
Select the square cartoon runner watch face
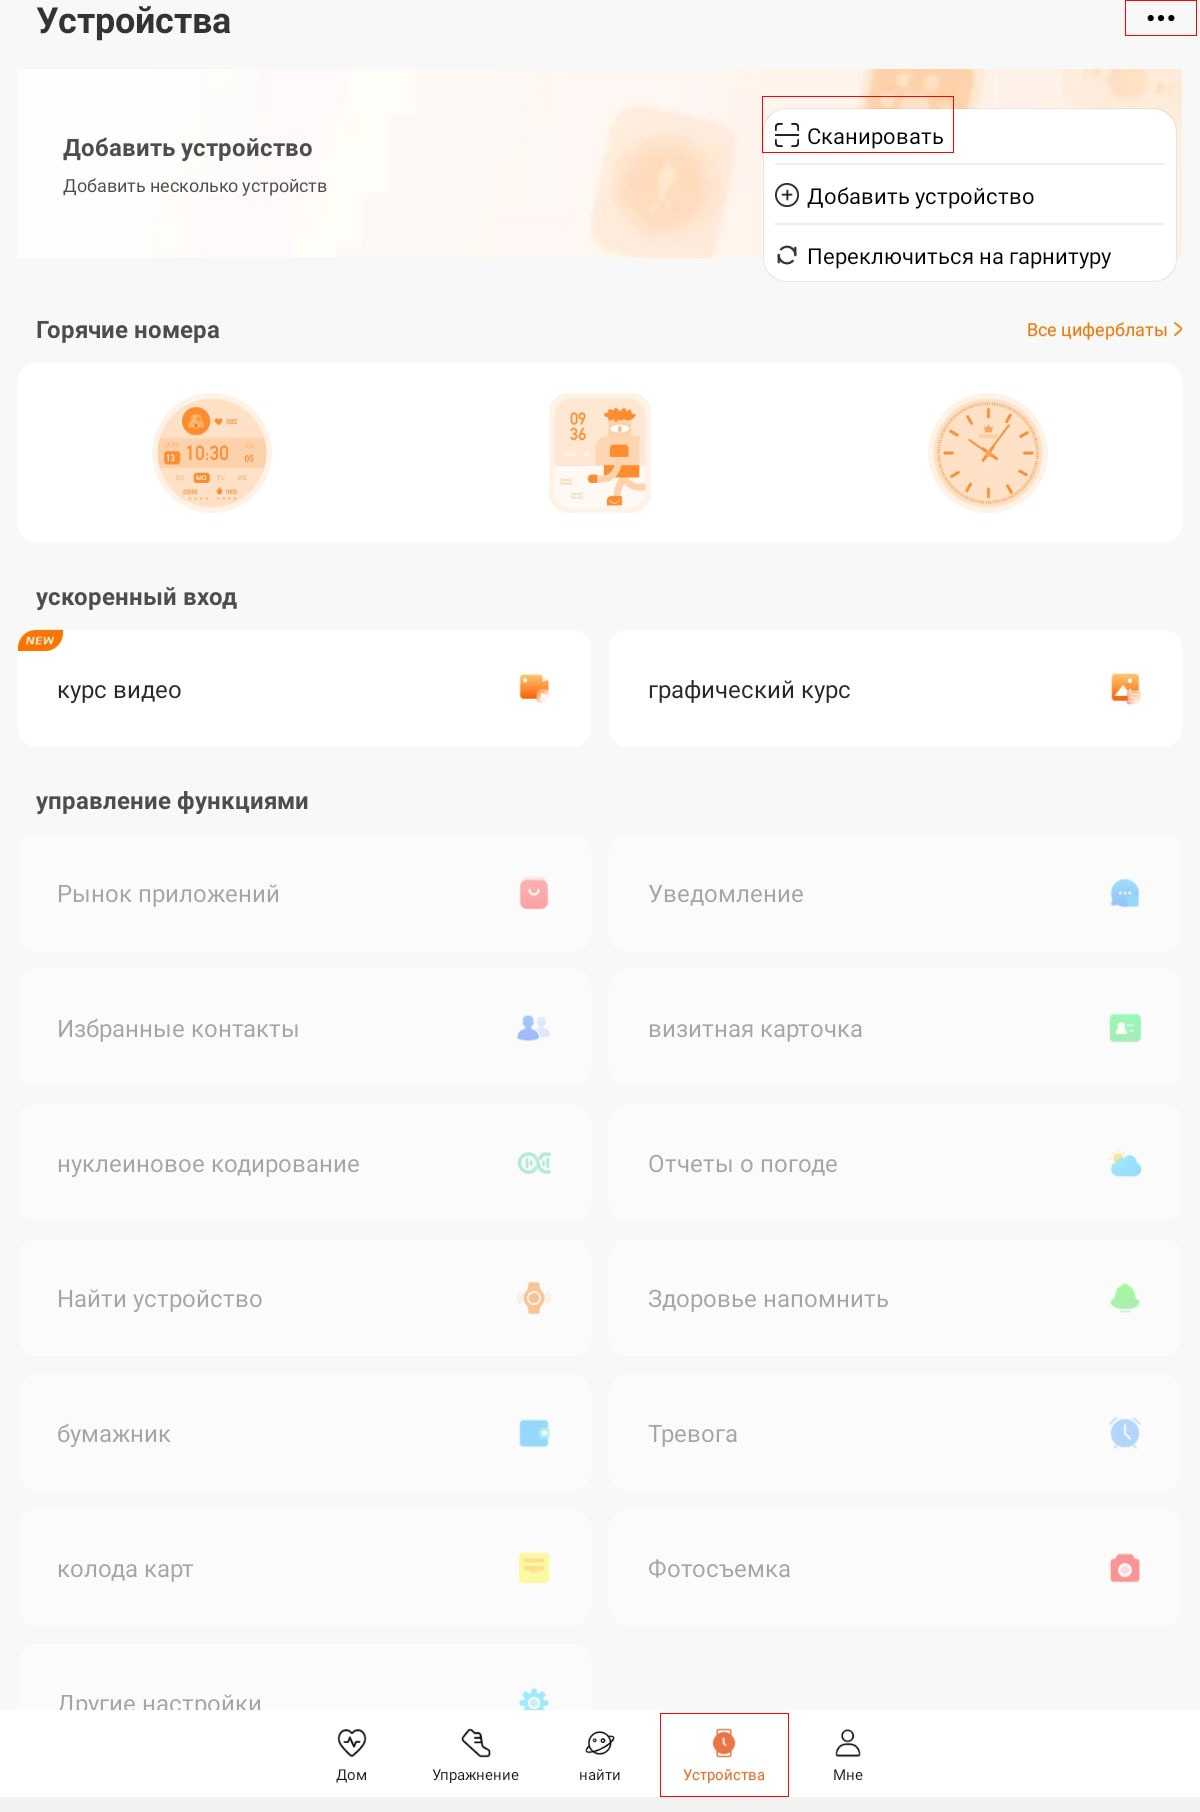click(x=600, y=453)
